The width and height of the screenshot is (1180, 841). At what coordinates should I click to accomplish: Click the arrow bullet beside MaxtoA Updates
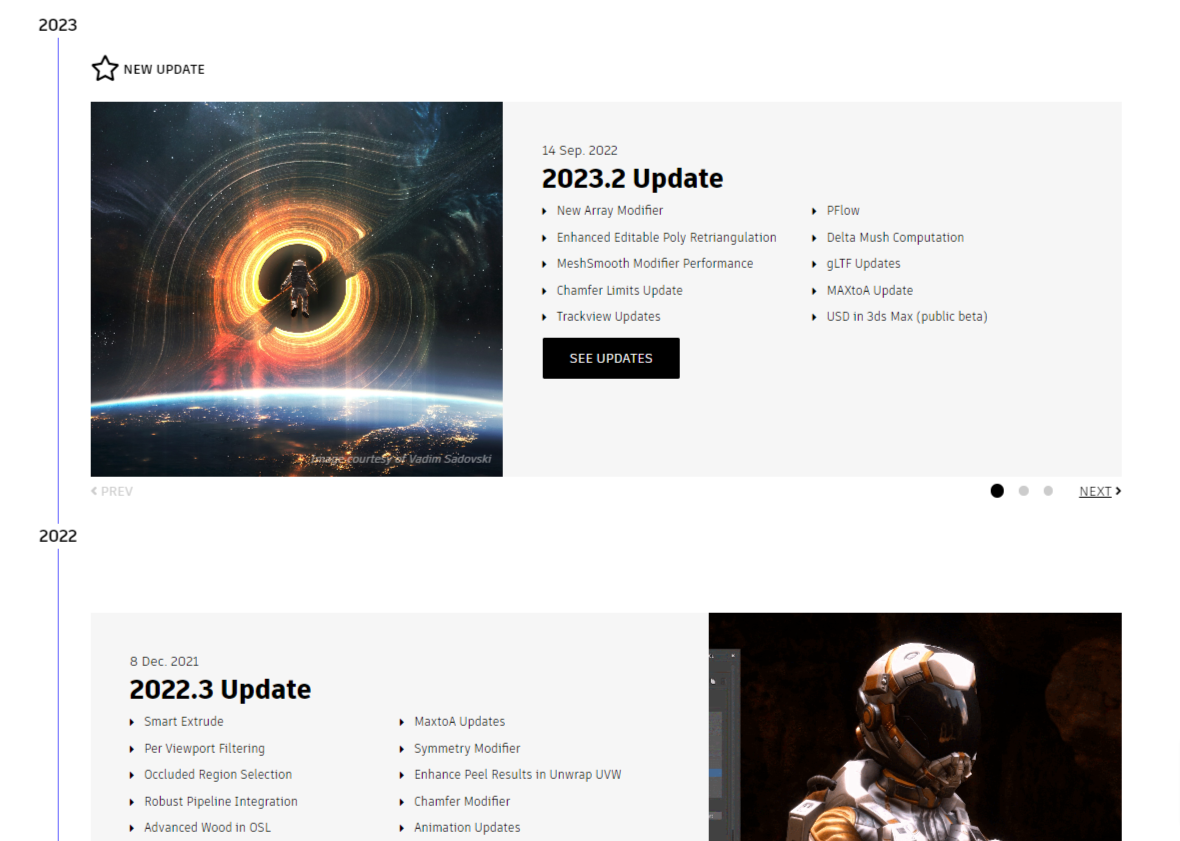(400, 721)
